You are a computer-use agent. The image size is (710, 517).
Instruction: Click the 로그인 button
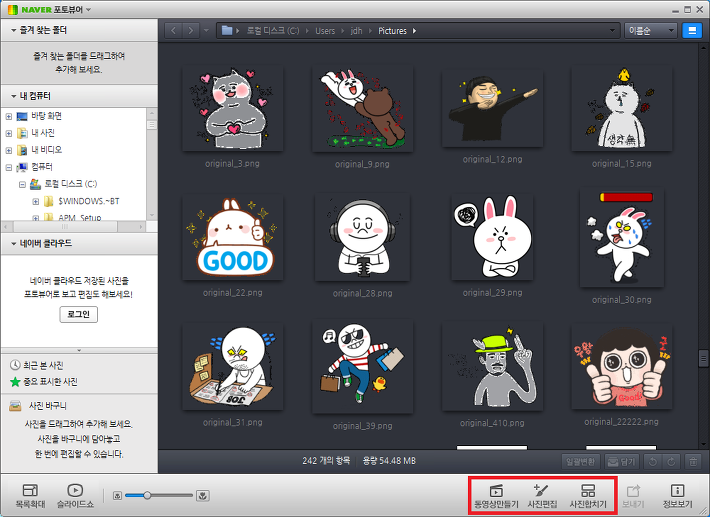coord(79,314)
